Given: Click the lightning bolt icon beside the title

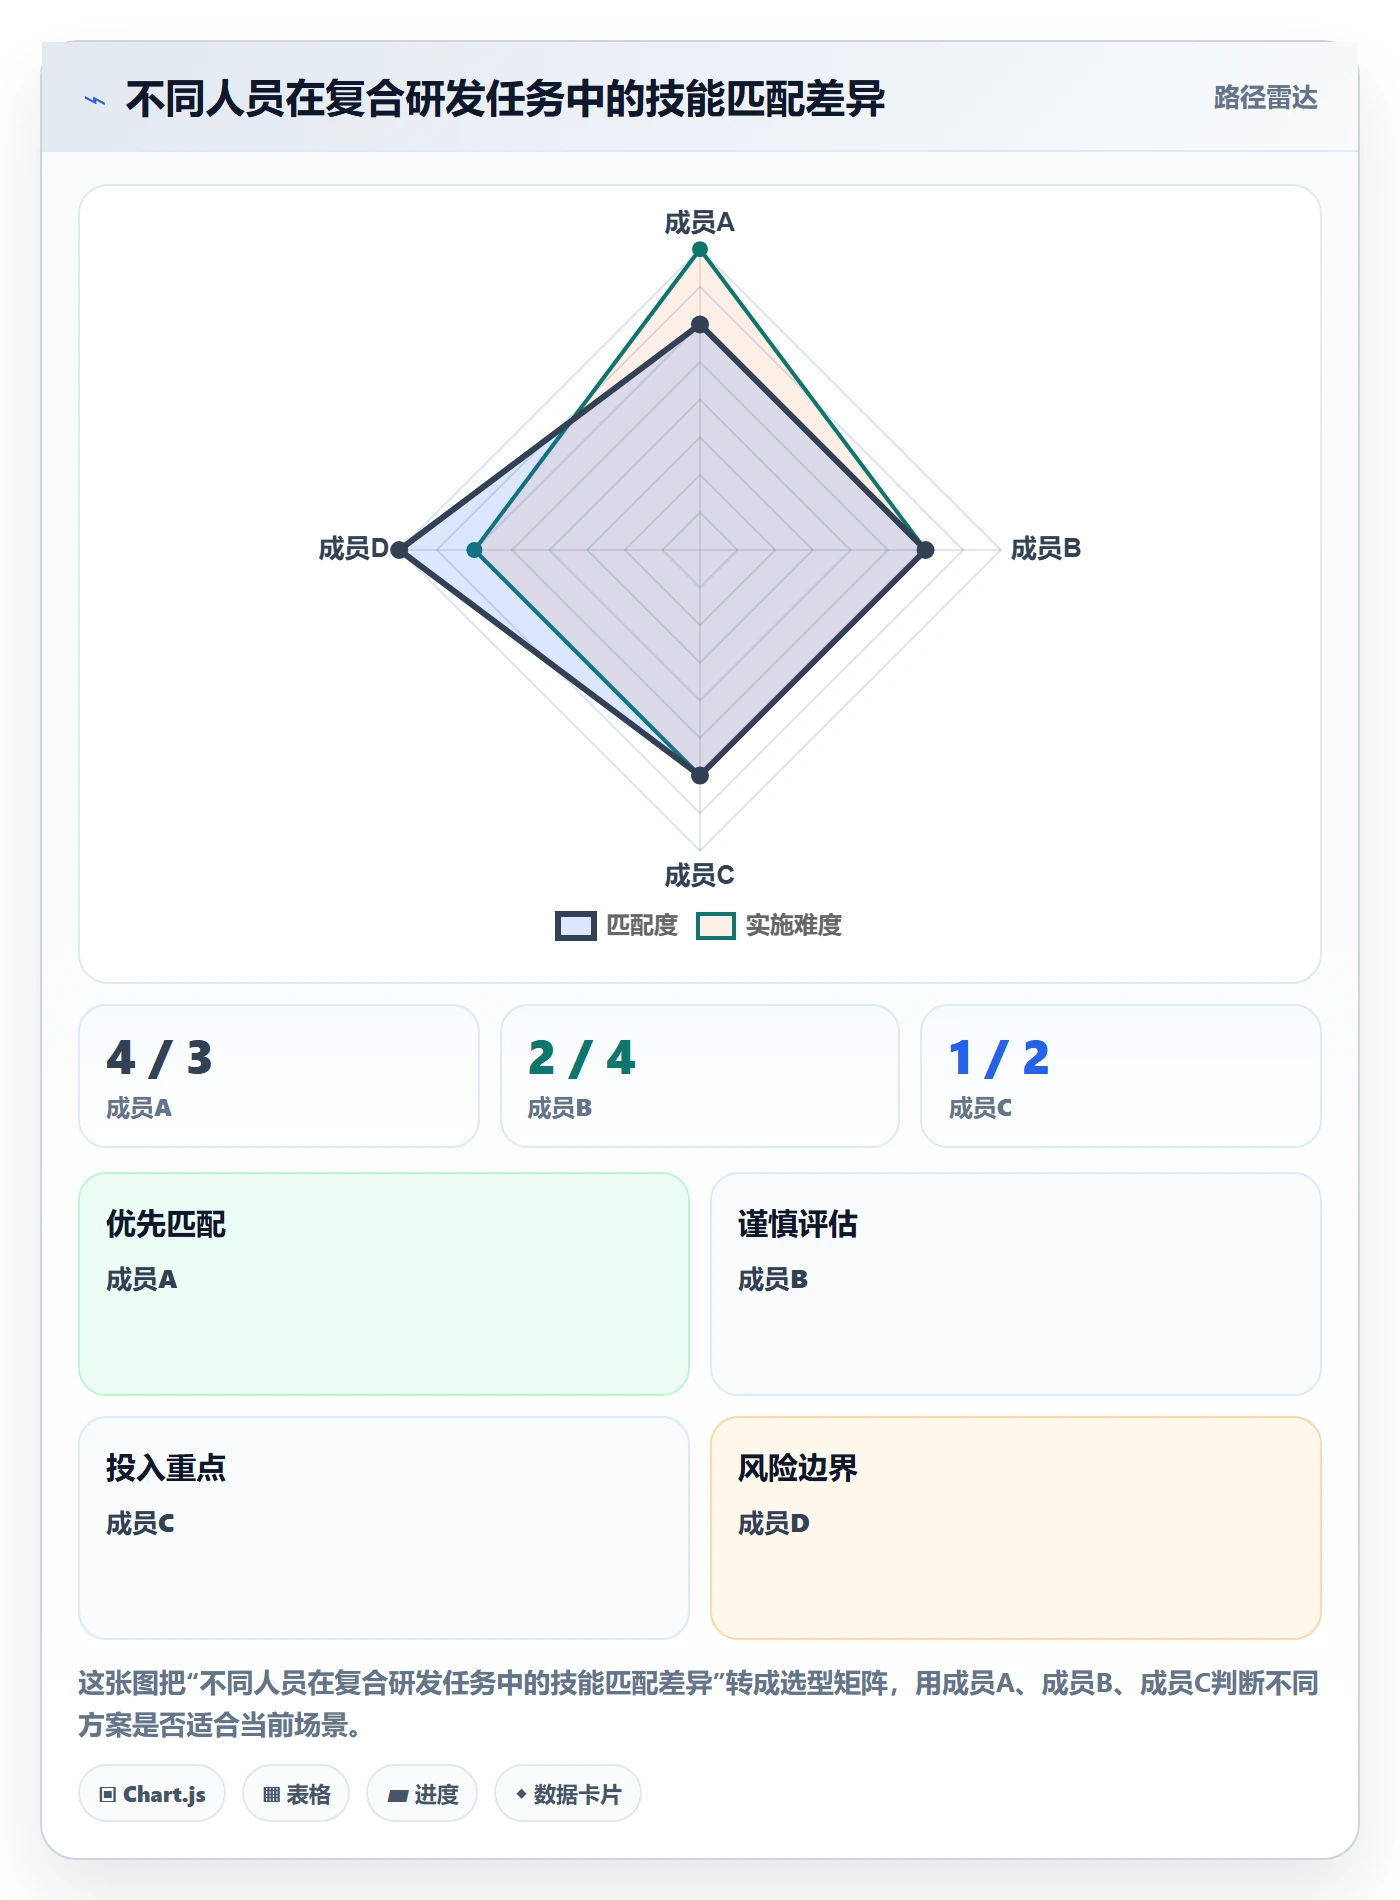Looking at the screenshot, I should point(94,100).
